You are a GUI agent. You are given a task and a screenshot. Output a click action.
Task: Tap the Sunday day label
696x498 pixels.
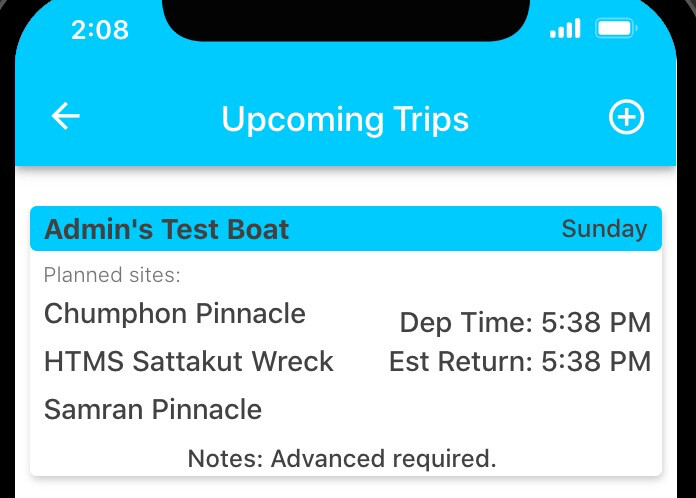click(604, 229)
